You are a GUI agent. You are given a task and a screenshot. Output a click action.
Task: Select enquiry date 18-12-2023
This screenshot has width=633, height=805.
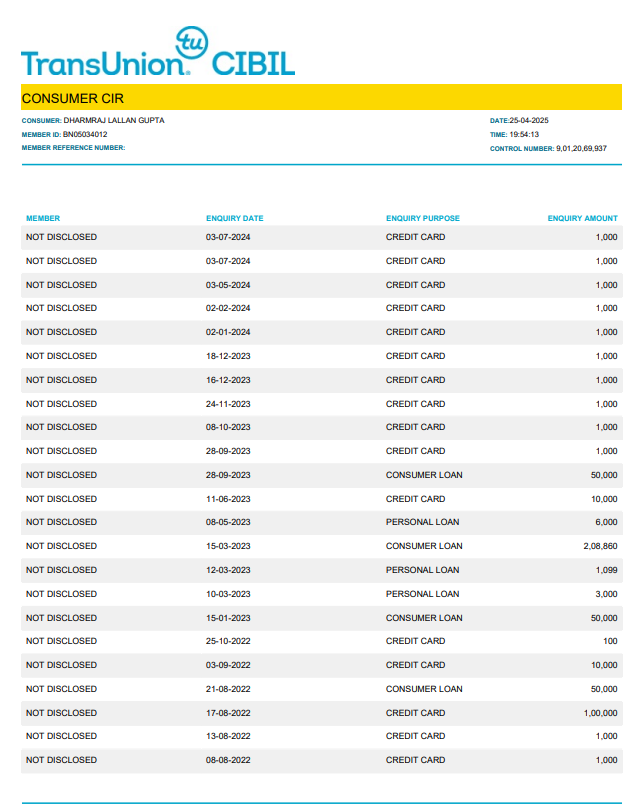pos(228,356)
